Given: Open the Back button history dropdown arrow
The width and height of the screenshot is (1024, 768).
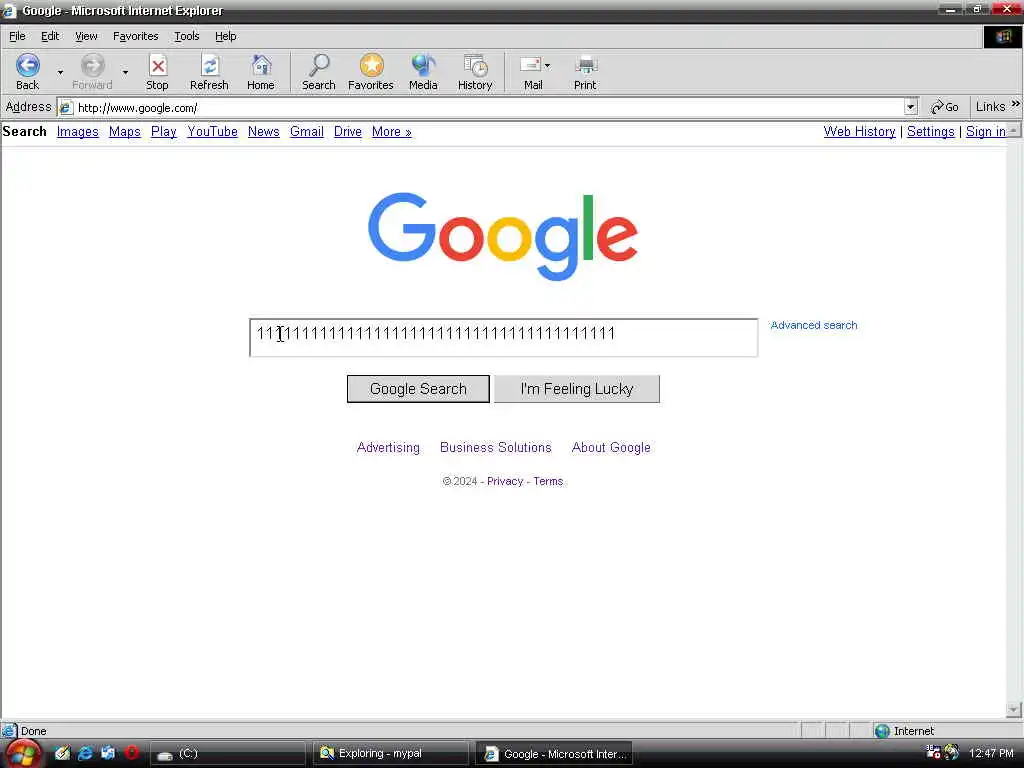Looking at the screenshot, I should click(60, 72).
